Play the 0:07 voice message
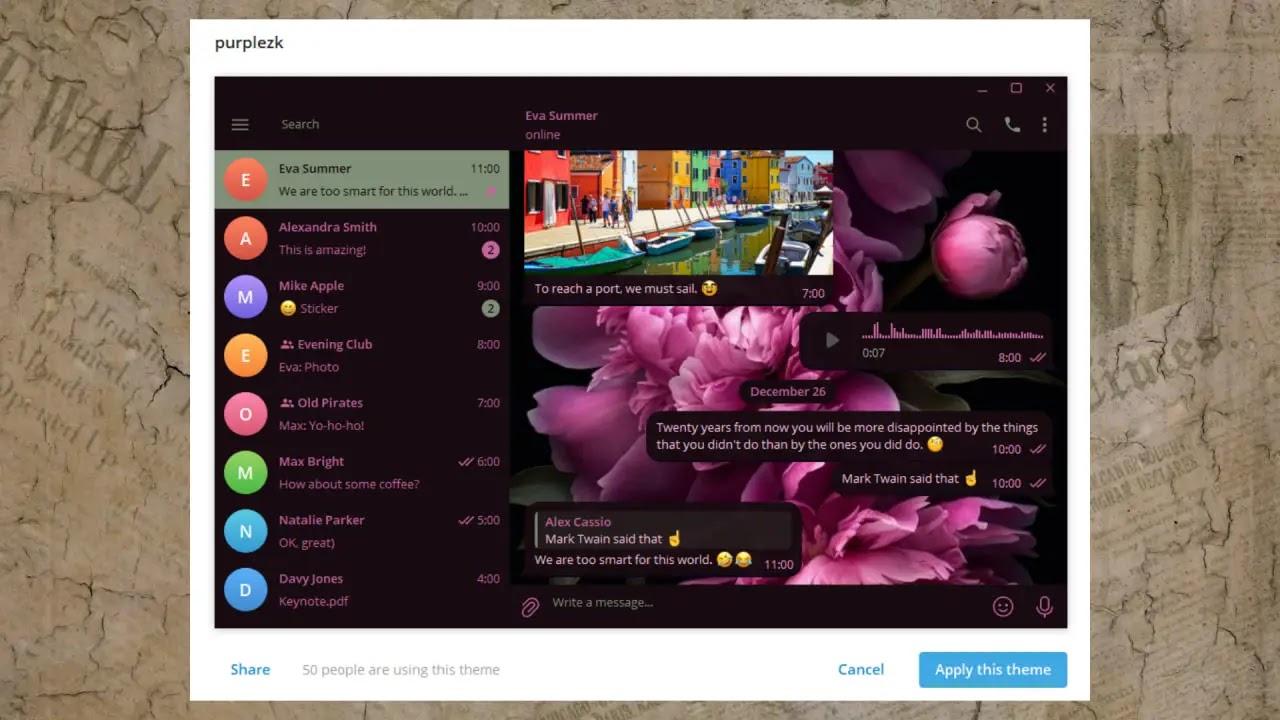This screenshot has height=720, width=1280. tap(832, 340)
